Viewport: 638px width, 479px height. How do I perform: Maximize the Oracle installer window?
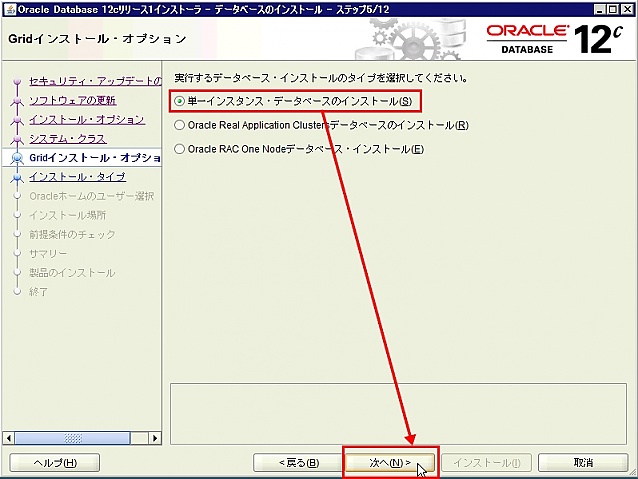(x=613, y=9)
